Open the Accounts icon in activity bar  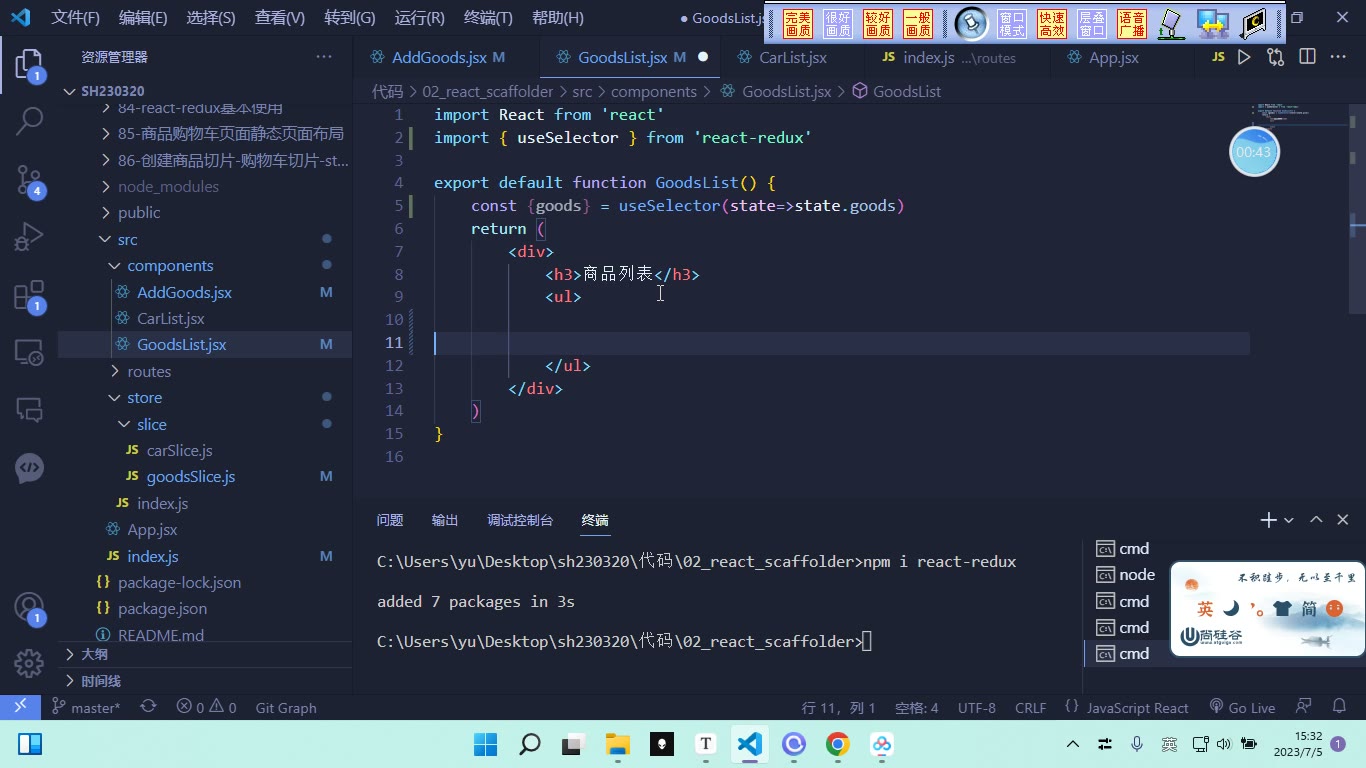29,609
